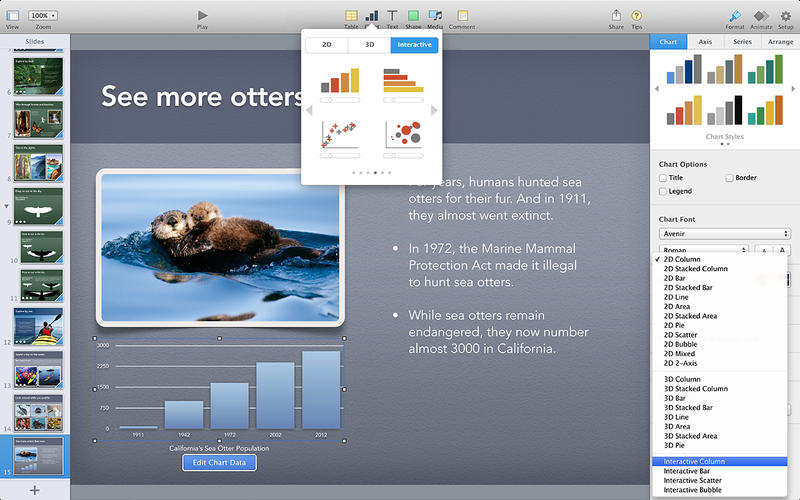Apply the black grayscale chart style
The height and width of the screenshot is (500, 800).
(x=724, y=110)
